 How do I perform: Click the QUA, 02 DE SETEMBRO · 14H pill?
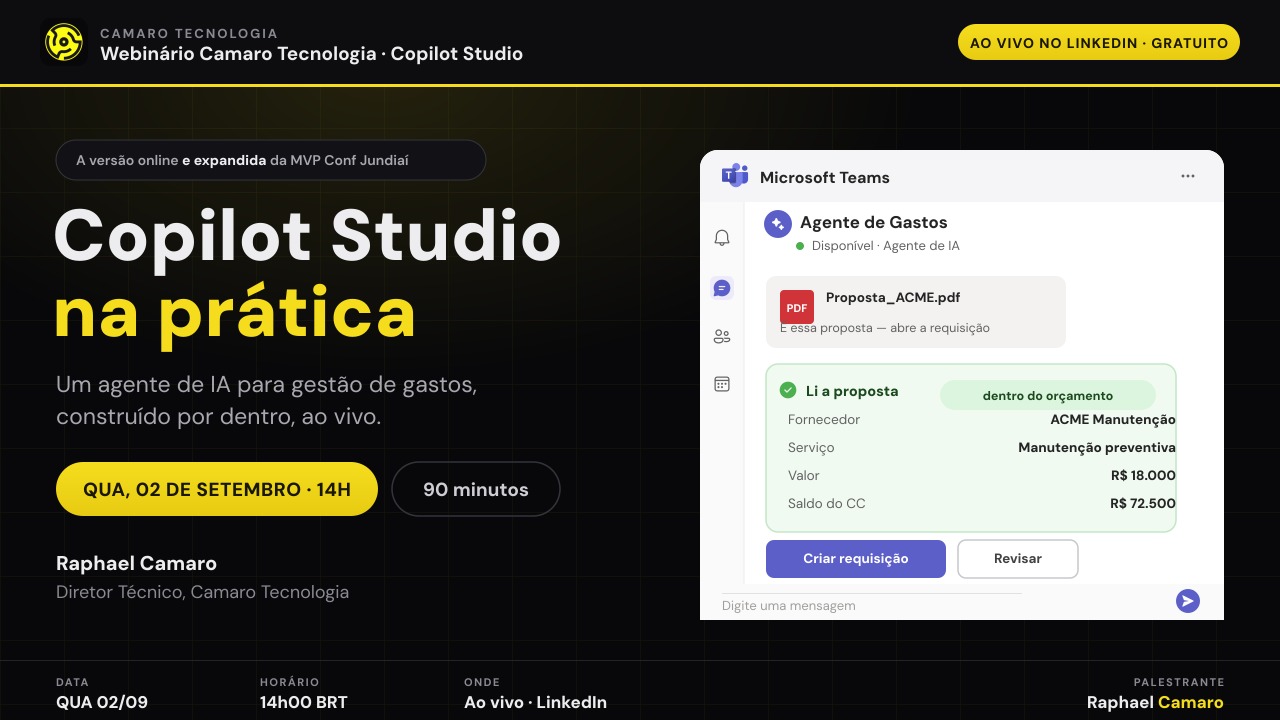pyautogui.click(x=217, y=489)
